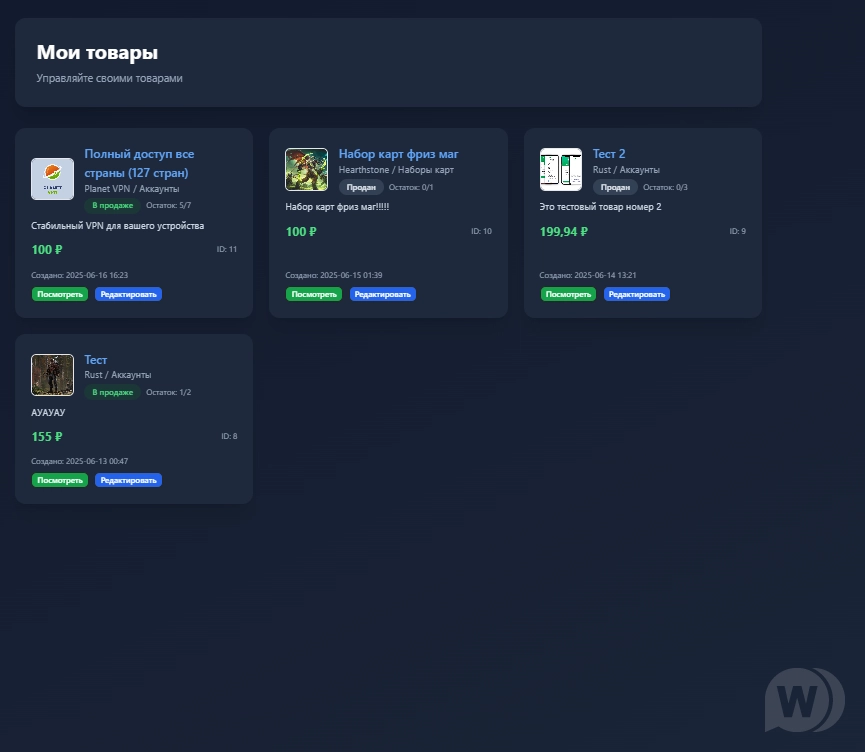
Task: Click the 'Продан' badge on Hearthstone card
Action: (361, 187)
